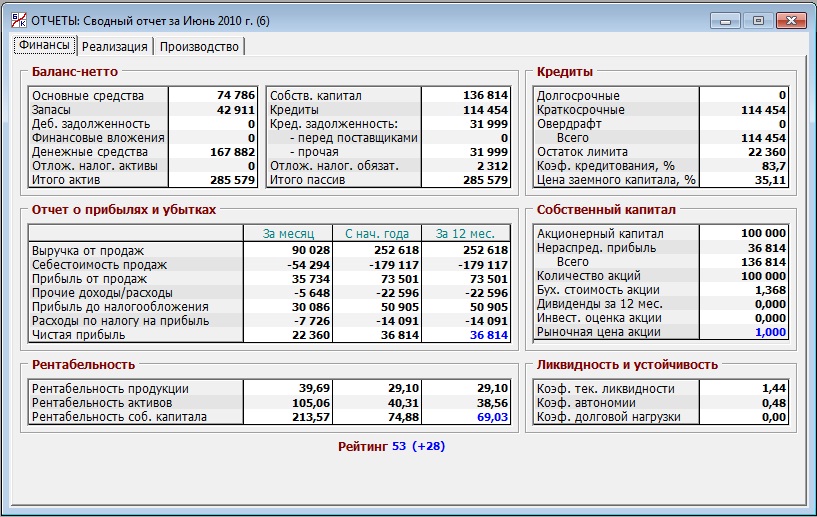Click the С нач. года column header
The image size is (817, 517).
(377, 233)
